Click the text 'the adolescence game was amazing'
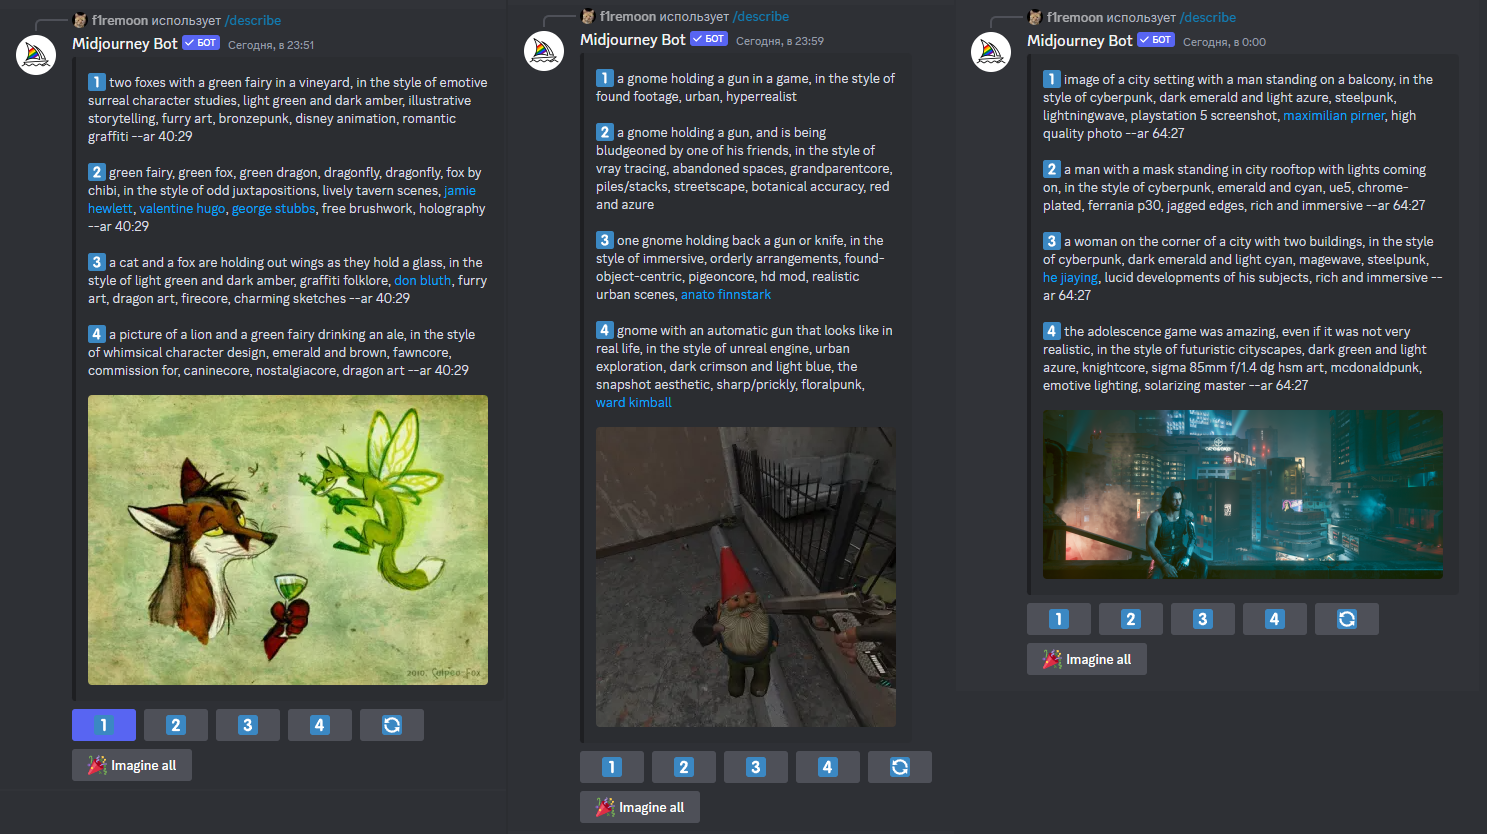 pos(1171,332)
